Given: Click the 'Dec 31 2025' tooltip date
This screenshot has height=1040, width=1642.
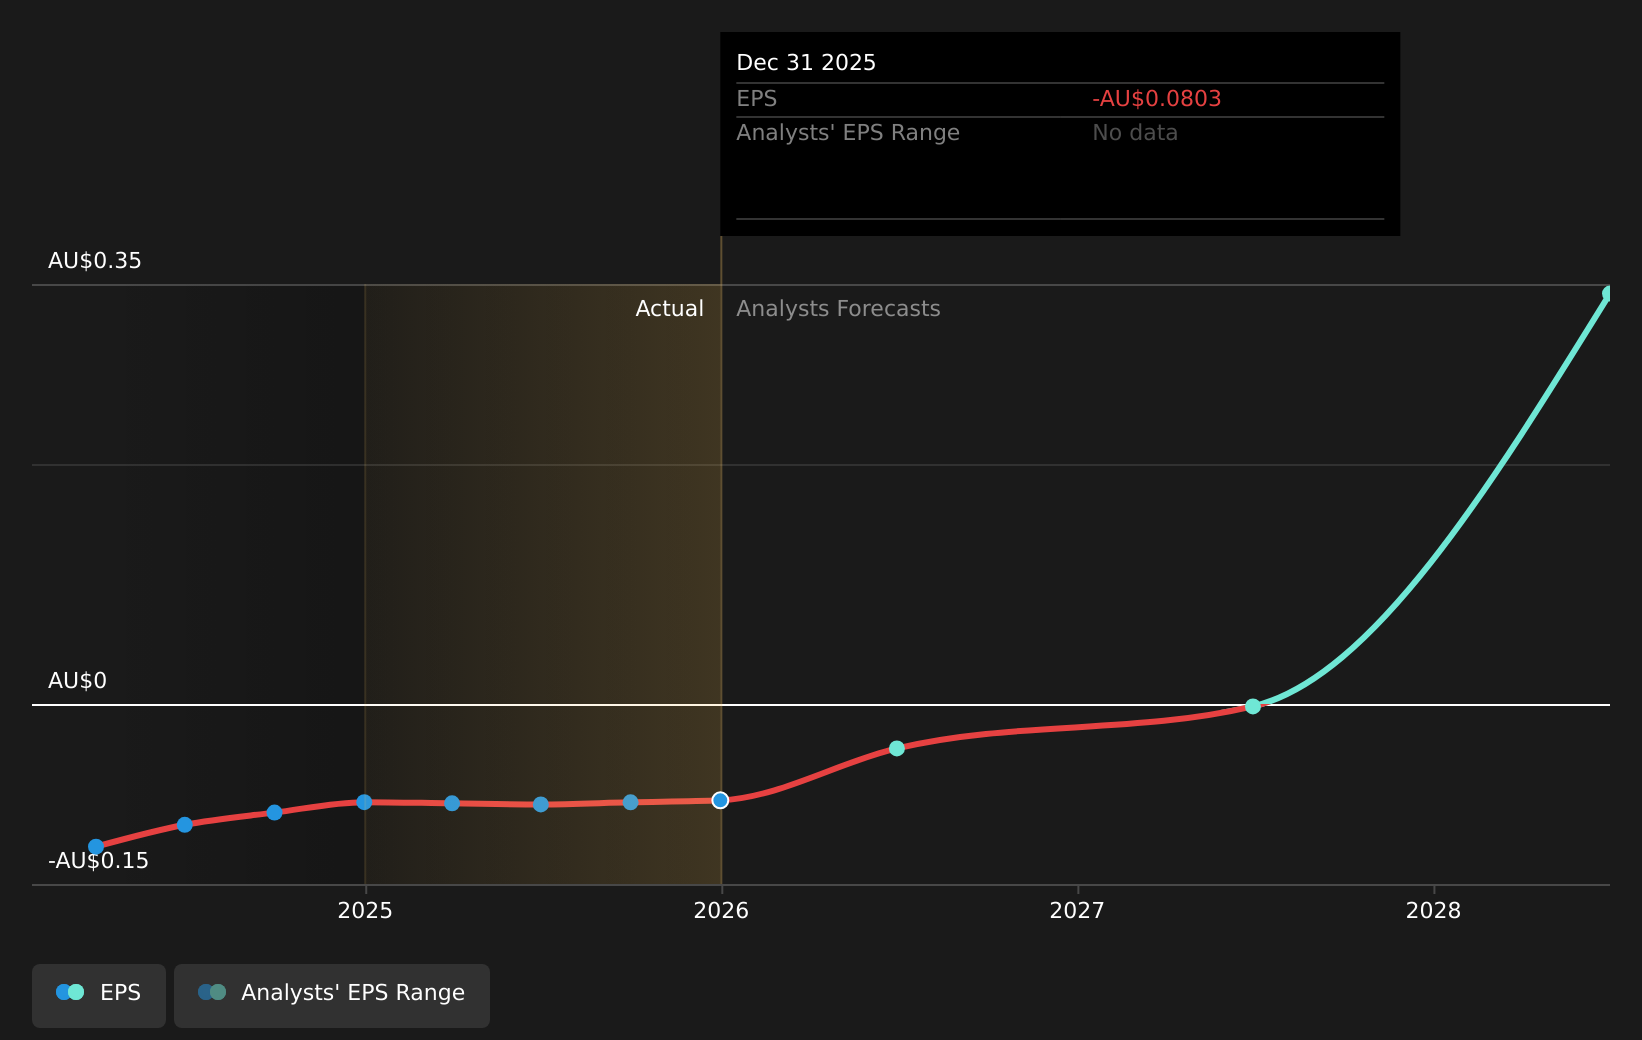Looking at the screenshot, I should pos(806,63).
